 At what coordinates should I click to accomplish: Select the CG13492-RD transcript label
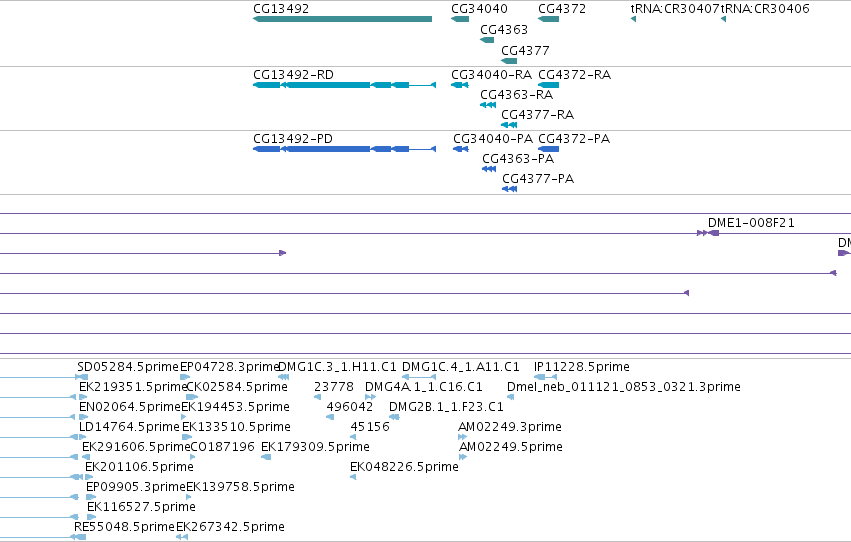click(x=293, y=75)
